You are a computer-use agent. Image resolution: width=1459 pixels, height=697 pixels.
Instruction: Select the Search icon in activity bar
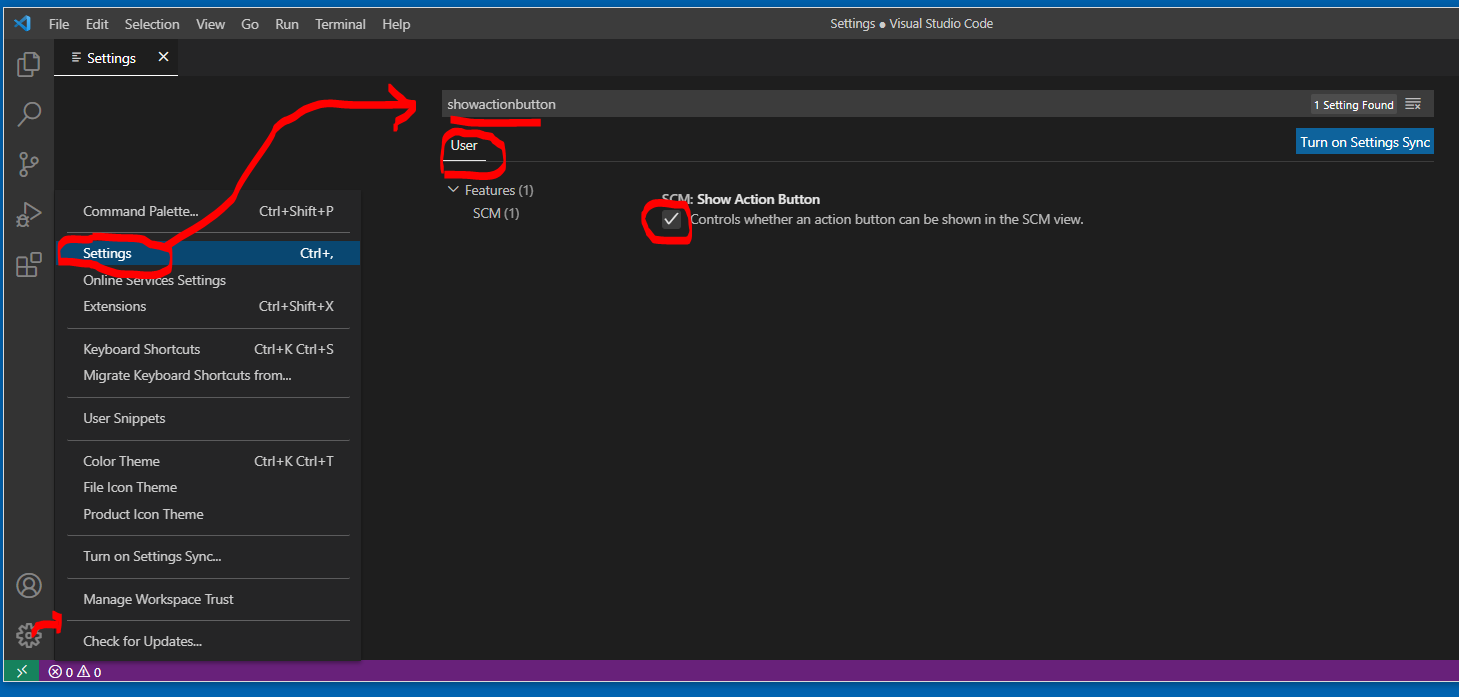(x=28, y=113)
